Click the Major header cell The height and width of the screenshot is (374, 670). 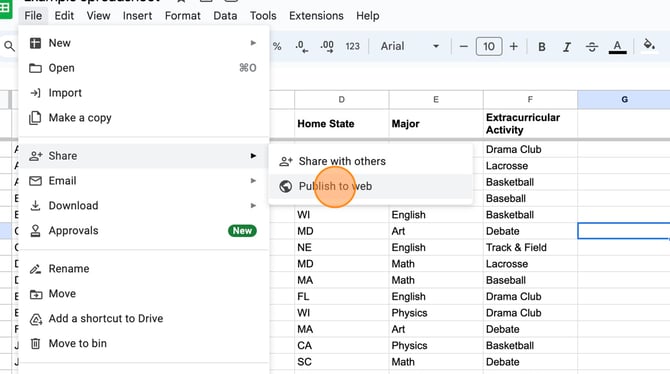pos(436,124)
